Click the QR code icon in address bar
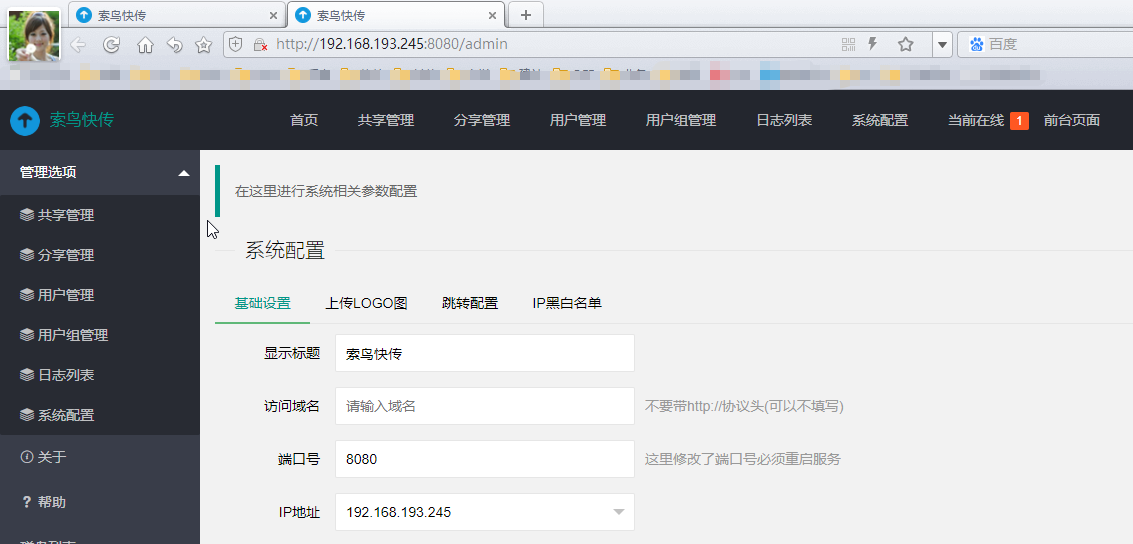1133x544 pixels. pos(848,44)
